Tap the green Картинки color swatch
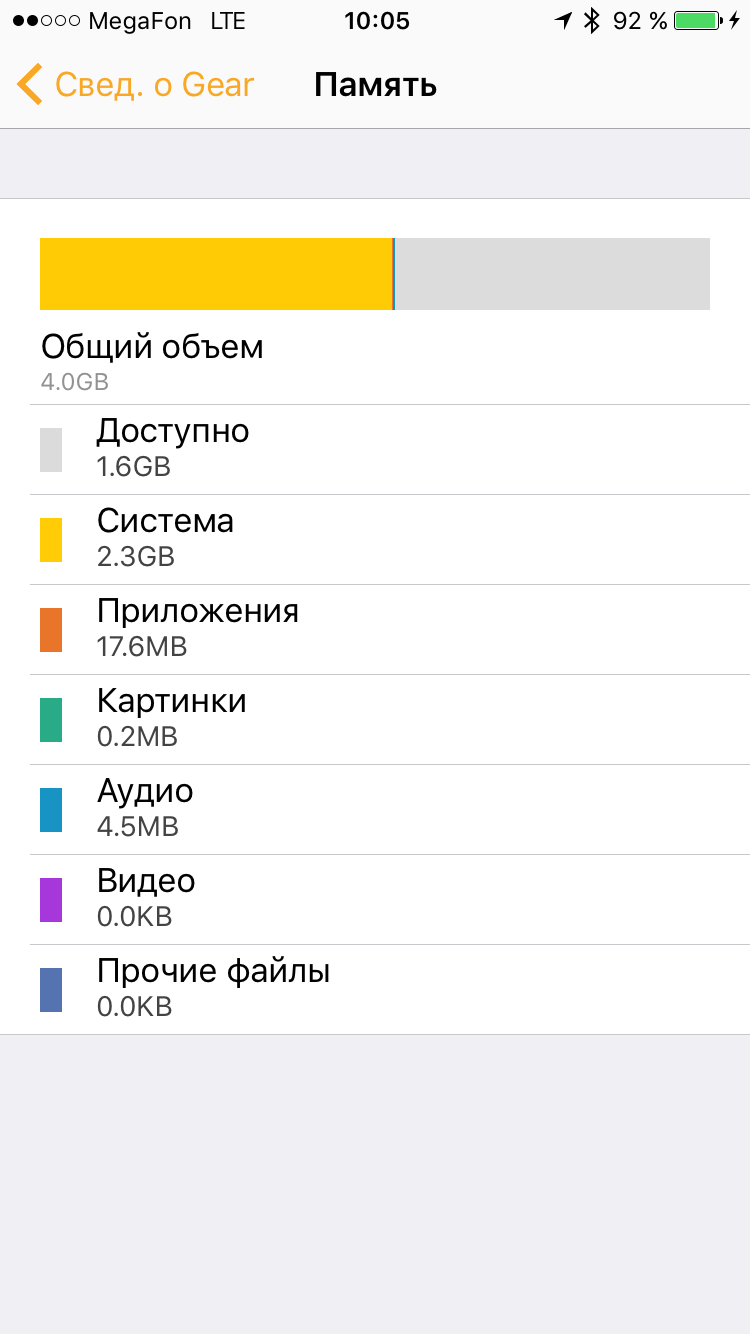 (x=51, y=720)
